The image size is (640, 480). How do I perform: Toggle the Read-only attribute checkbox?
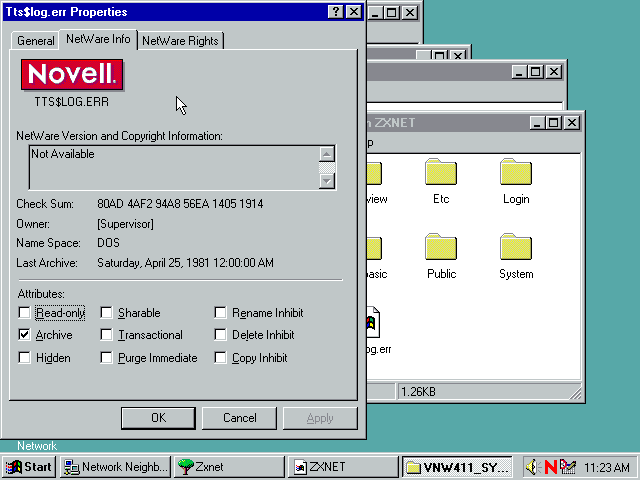click(24, 313)
